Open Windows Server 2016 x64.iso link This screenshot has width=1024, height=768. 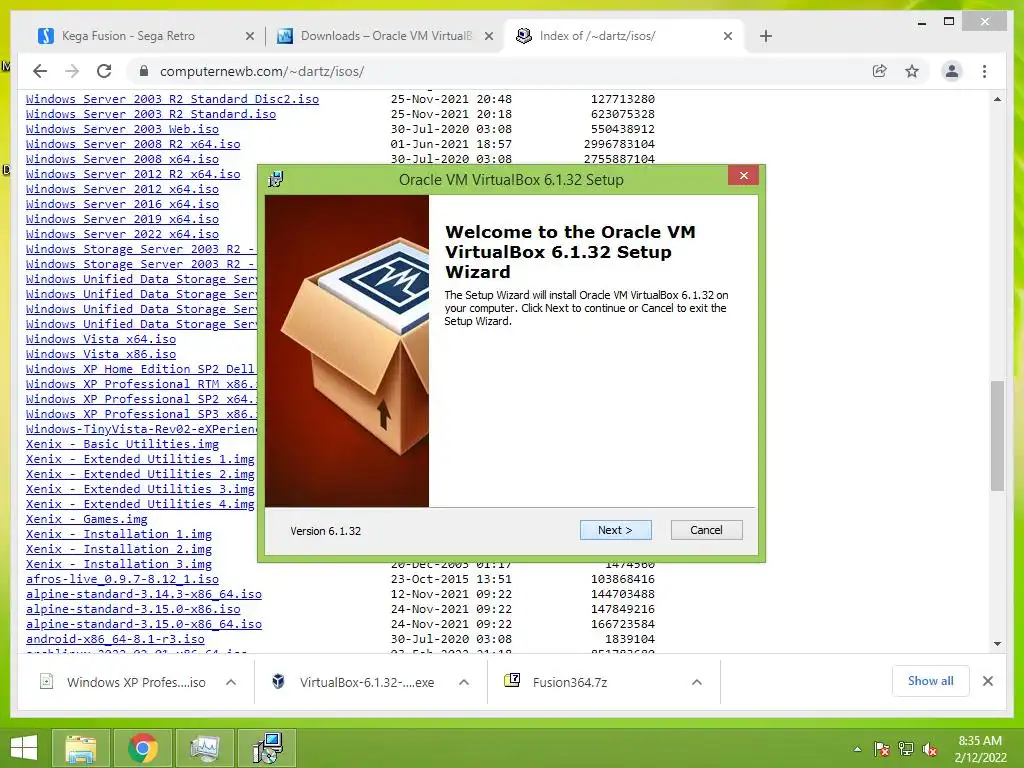pos(122,204)
